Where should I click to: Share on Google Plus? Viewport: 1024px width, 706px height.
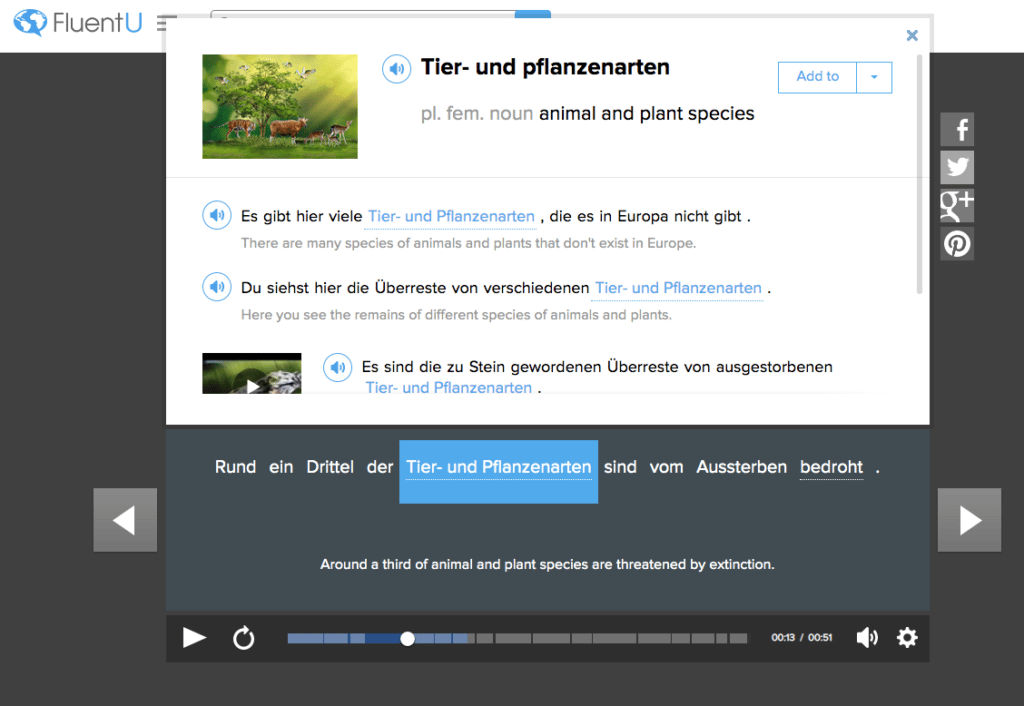(957, 205)
